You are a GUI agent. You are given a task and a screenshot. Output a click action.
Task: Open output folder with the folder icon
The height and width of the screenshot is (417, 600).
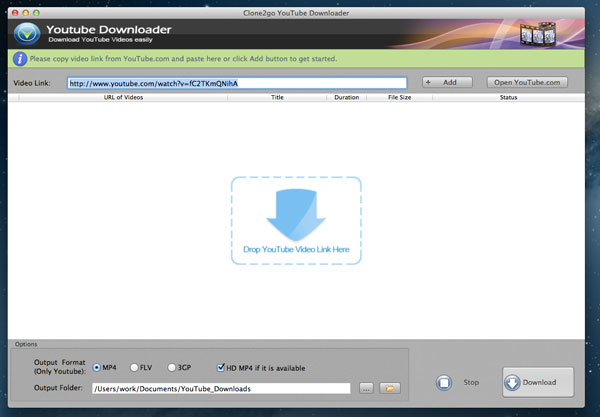[x=390, y=388]
